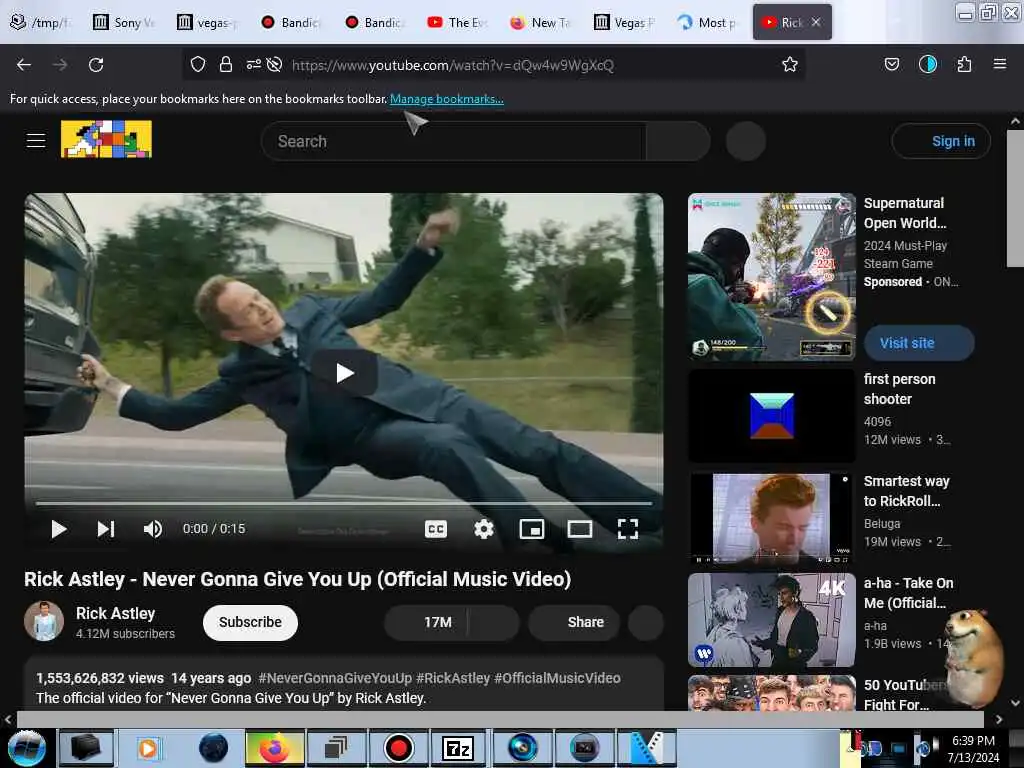Open a-ha Take On Me thumbnail
Image resolution: width=1024 pixels, height=768 pixels.
coord(772,620)
